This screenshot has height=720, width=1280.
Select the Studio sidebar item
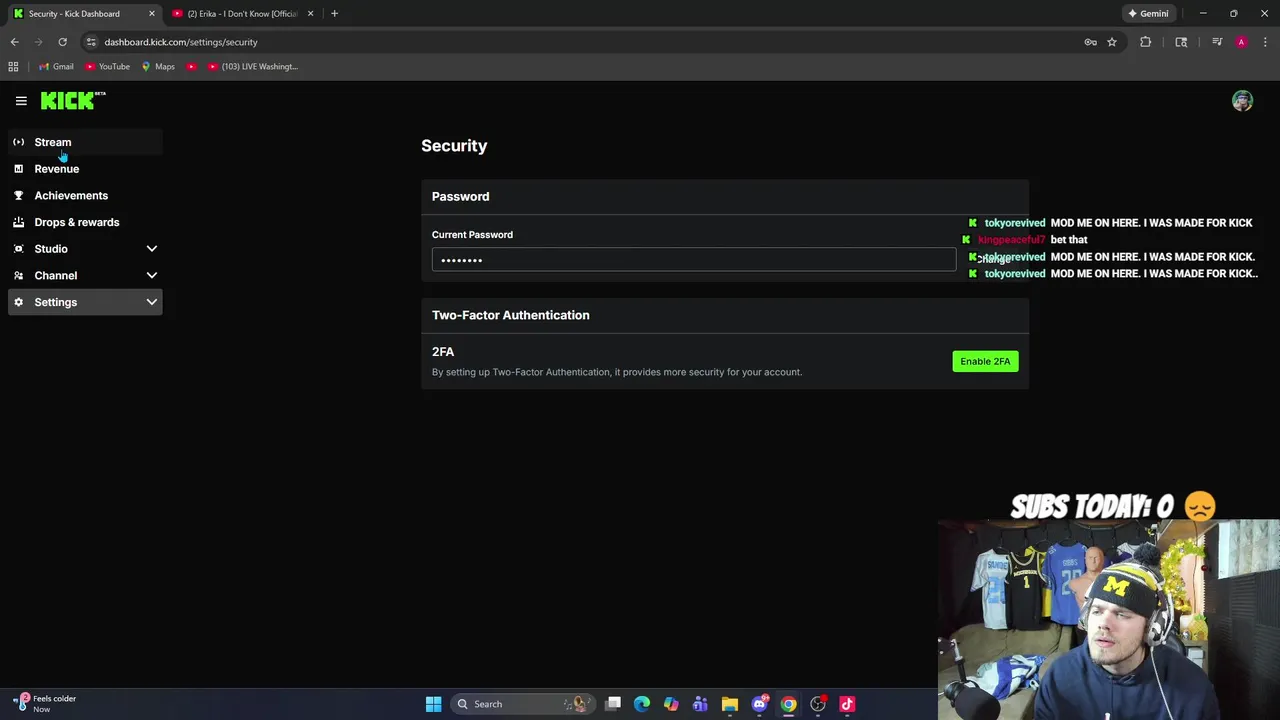(x=85, y=249)
